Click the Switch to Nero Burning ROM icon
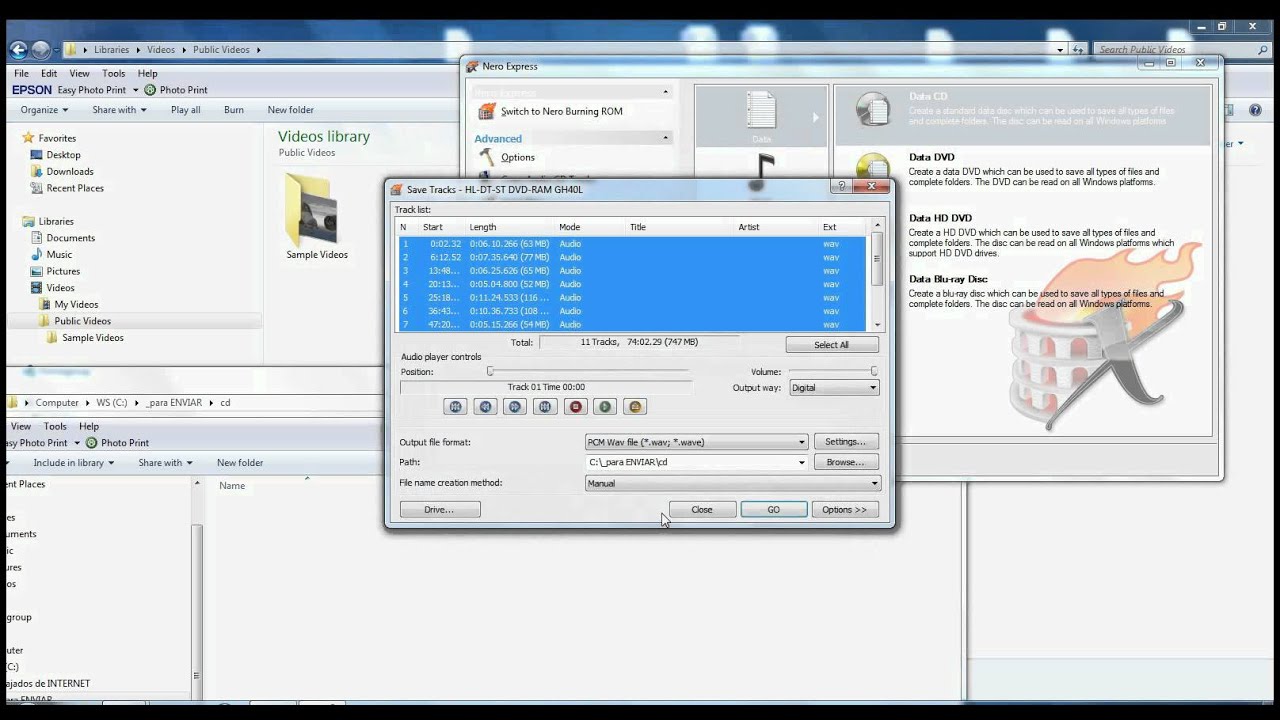The width and height of the screenshot is (1280, 720). coord(487,111)
